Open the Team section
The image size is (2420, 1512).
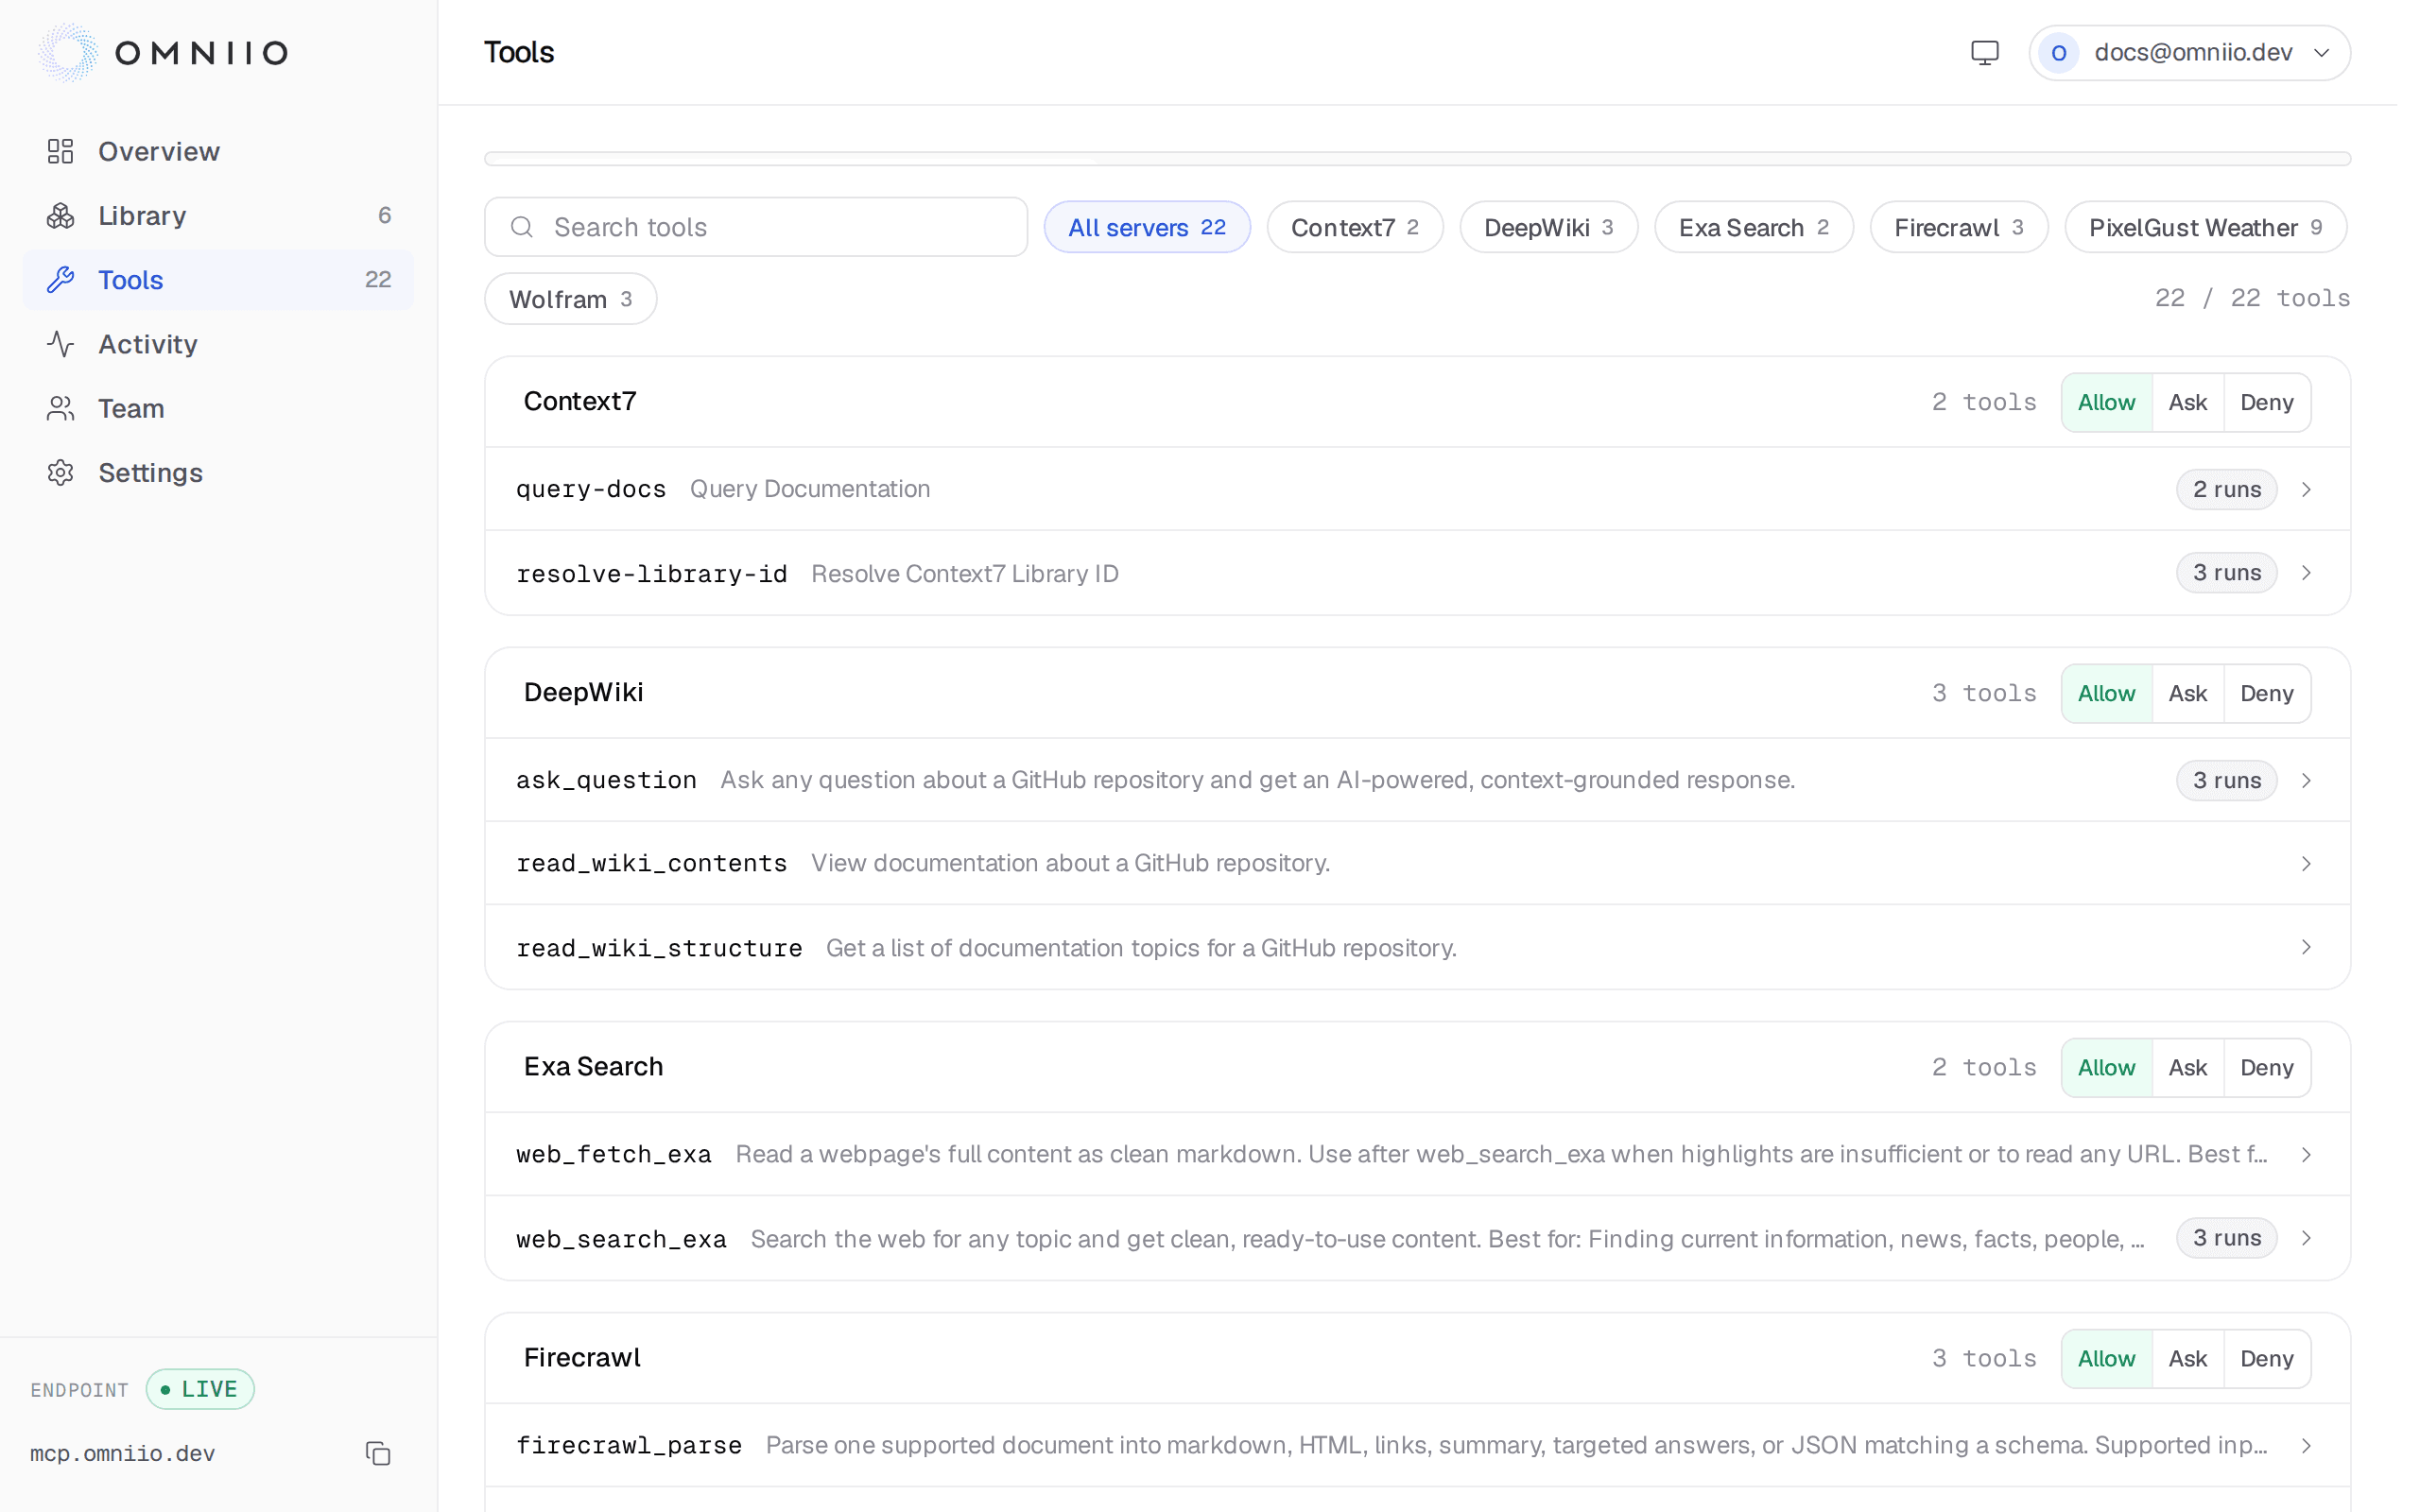pyautogui.click(x=217, y=408)
